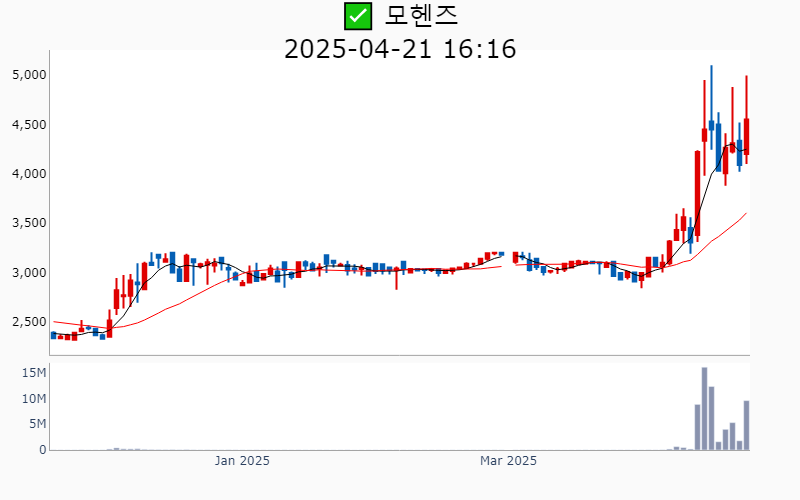Click the 3,000 price axis label
This screenshot has width=800, height=500.
29,272
